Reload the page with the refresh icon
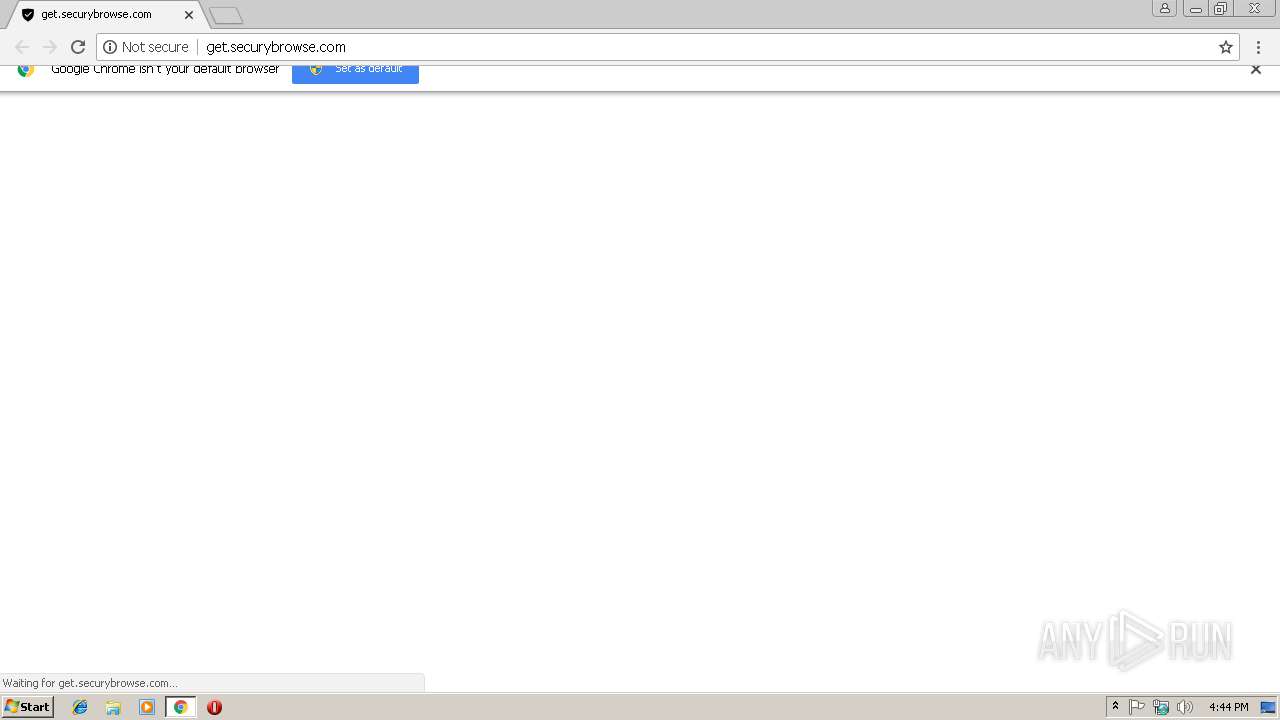 [78, 47]
